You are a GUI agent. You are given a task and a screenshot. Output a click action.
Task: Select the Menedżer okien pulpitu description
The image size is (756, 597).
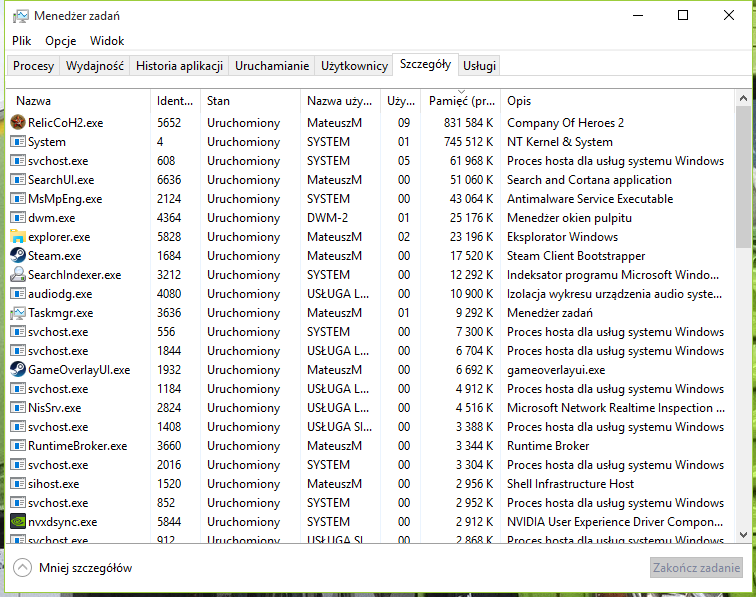(569, 218)
